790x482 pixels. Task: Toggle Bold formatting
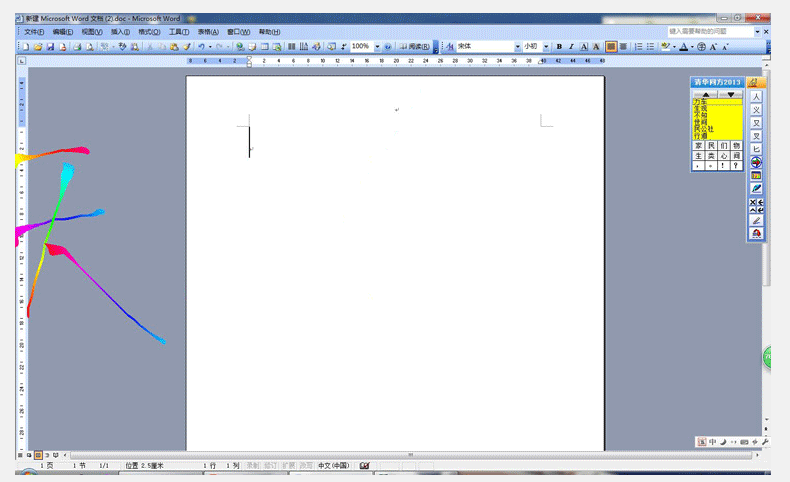click(559, 47)
